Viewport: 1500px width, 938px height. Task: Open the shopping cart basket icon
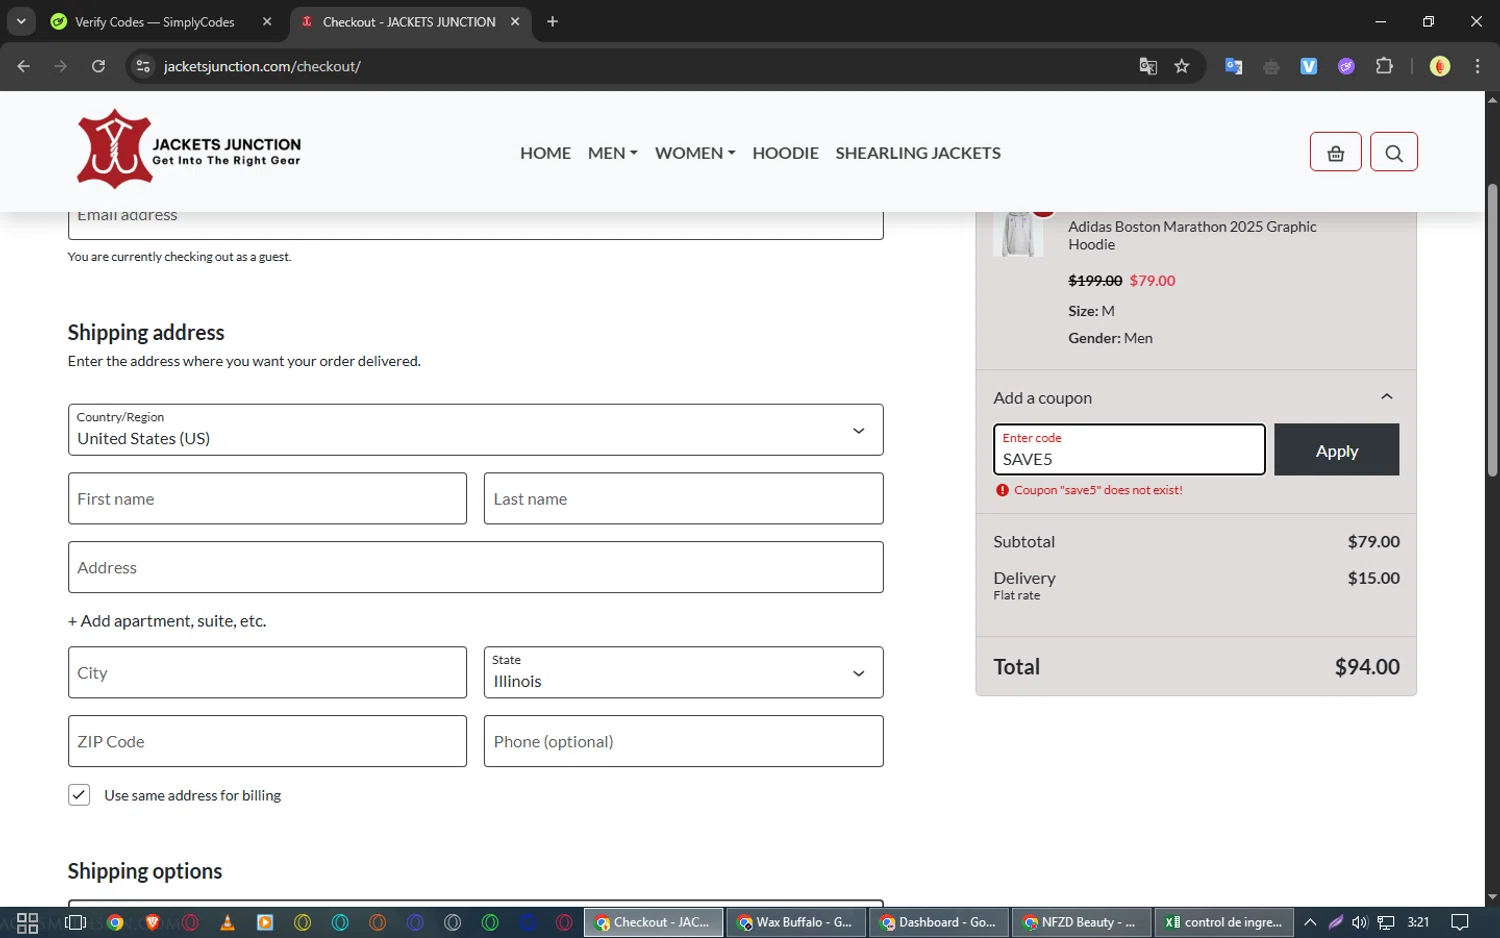tap(1335, 152)
